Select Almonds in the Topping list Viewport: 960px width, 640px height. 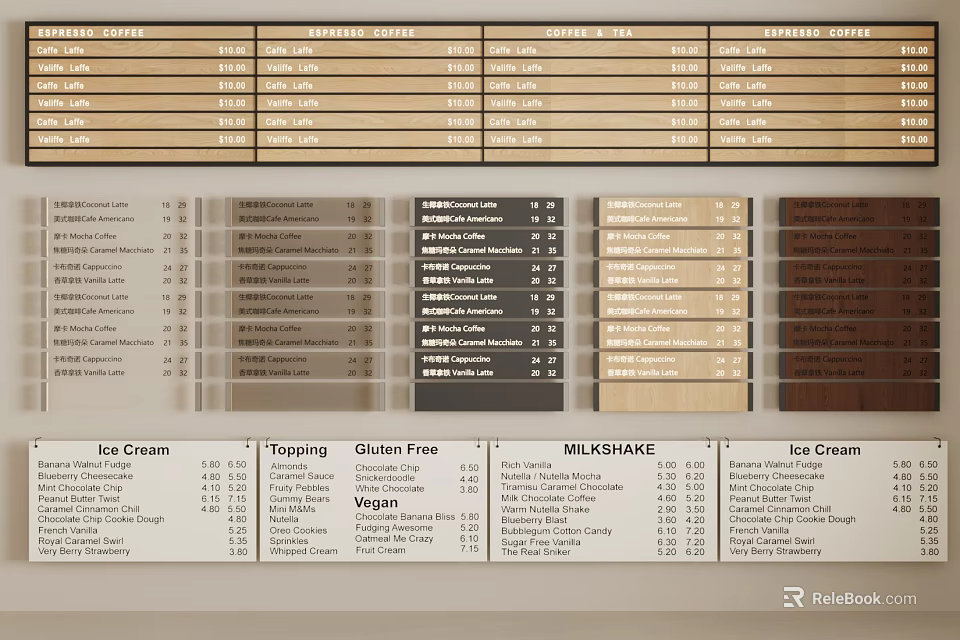tap(289, 466)
